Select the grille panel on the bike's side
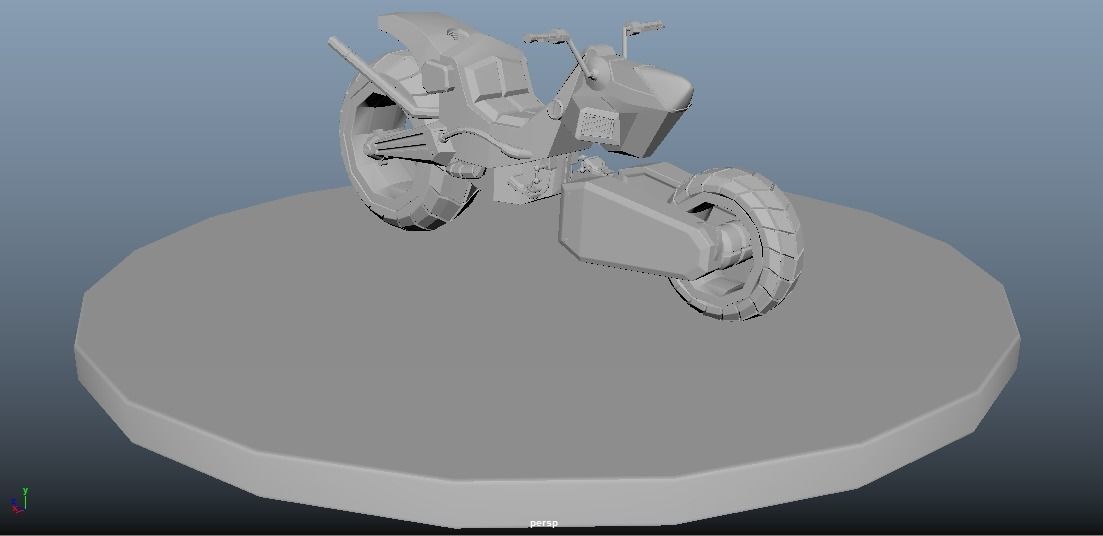Screen dimensions: 1103x536 click(597, 127)
